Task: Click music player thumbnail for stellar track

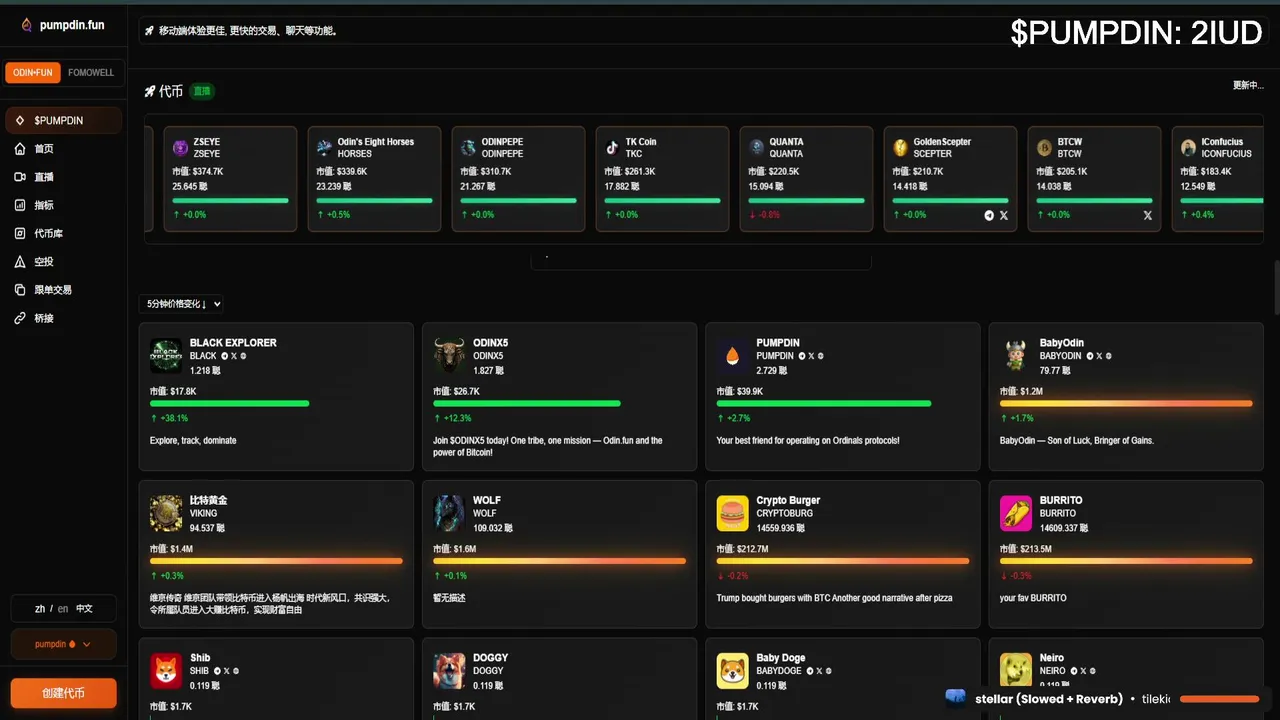Action: (x=956, y=697)
